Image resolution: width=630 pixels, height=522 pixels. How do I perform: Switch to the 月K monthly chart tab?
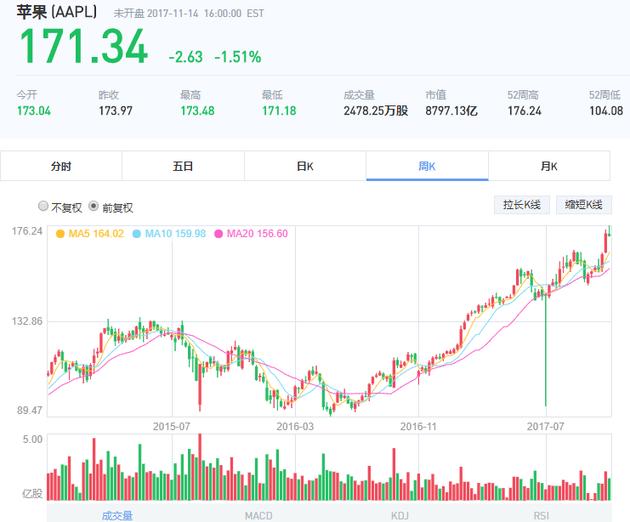click(549, 166)
